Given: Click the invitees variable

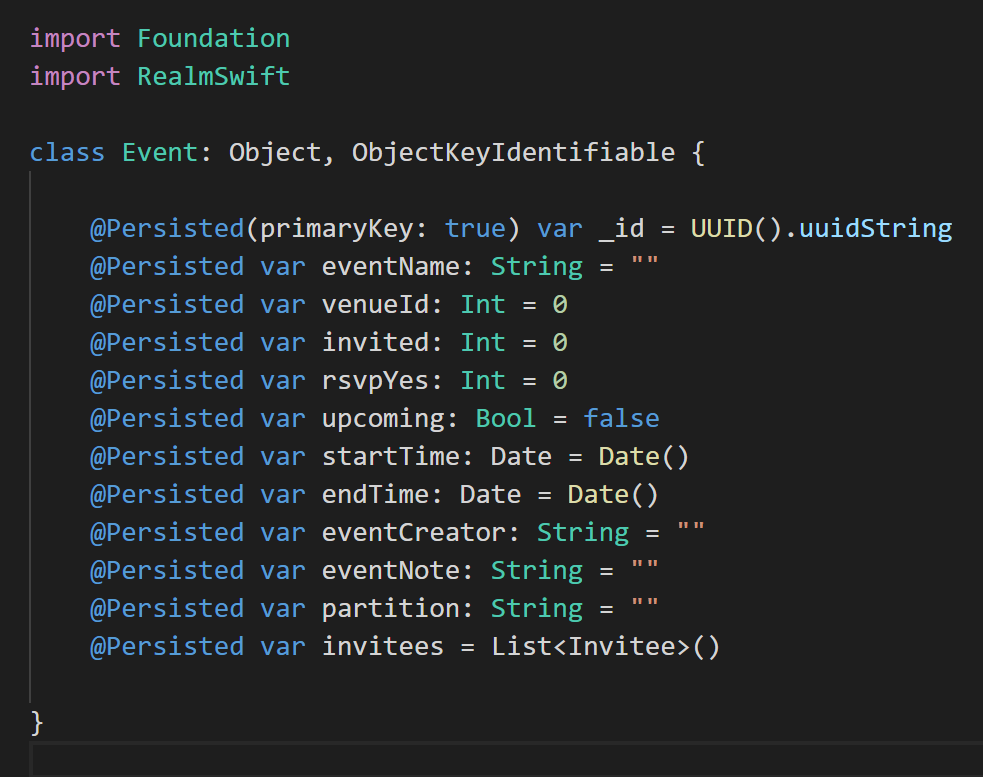Looking at the screenshot, I should [x=382, y=647].
